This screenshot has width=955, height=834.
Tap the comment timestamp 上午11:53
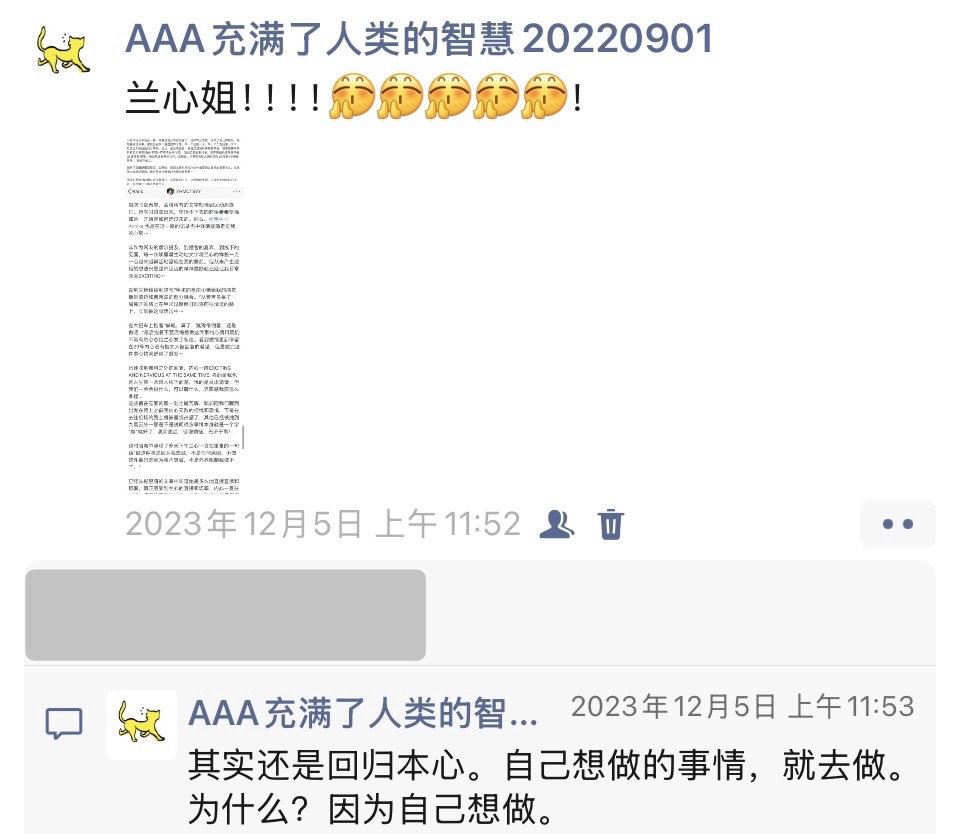click(851, 707)
